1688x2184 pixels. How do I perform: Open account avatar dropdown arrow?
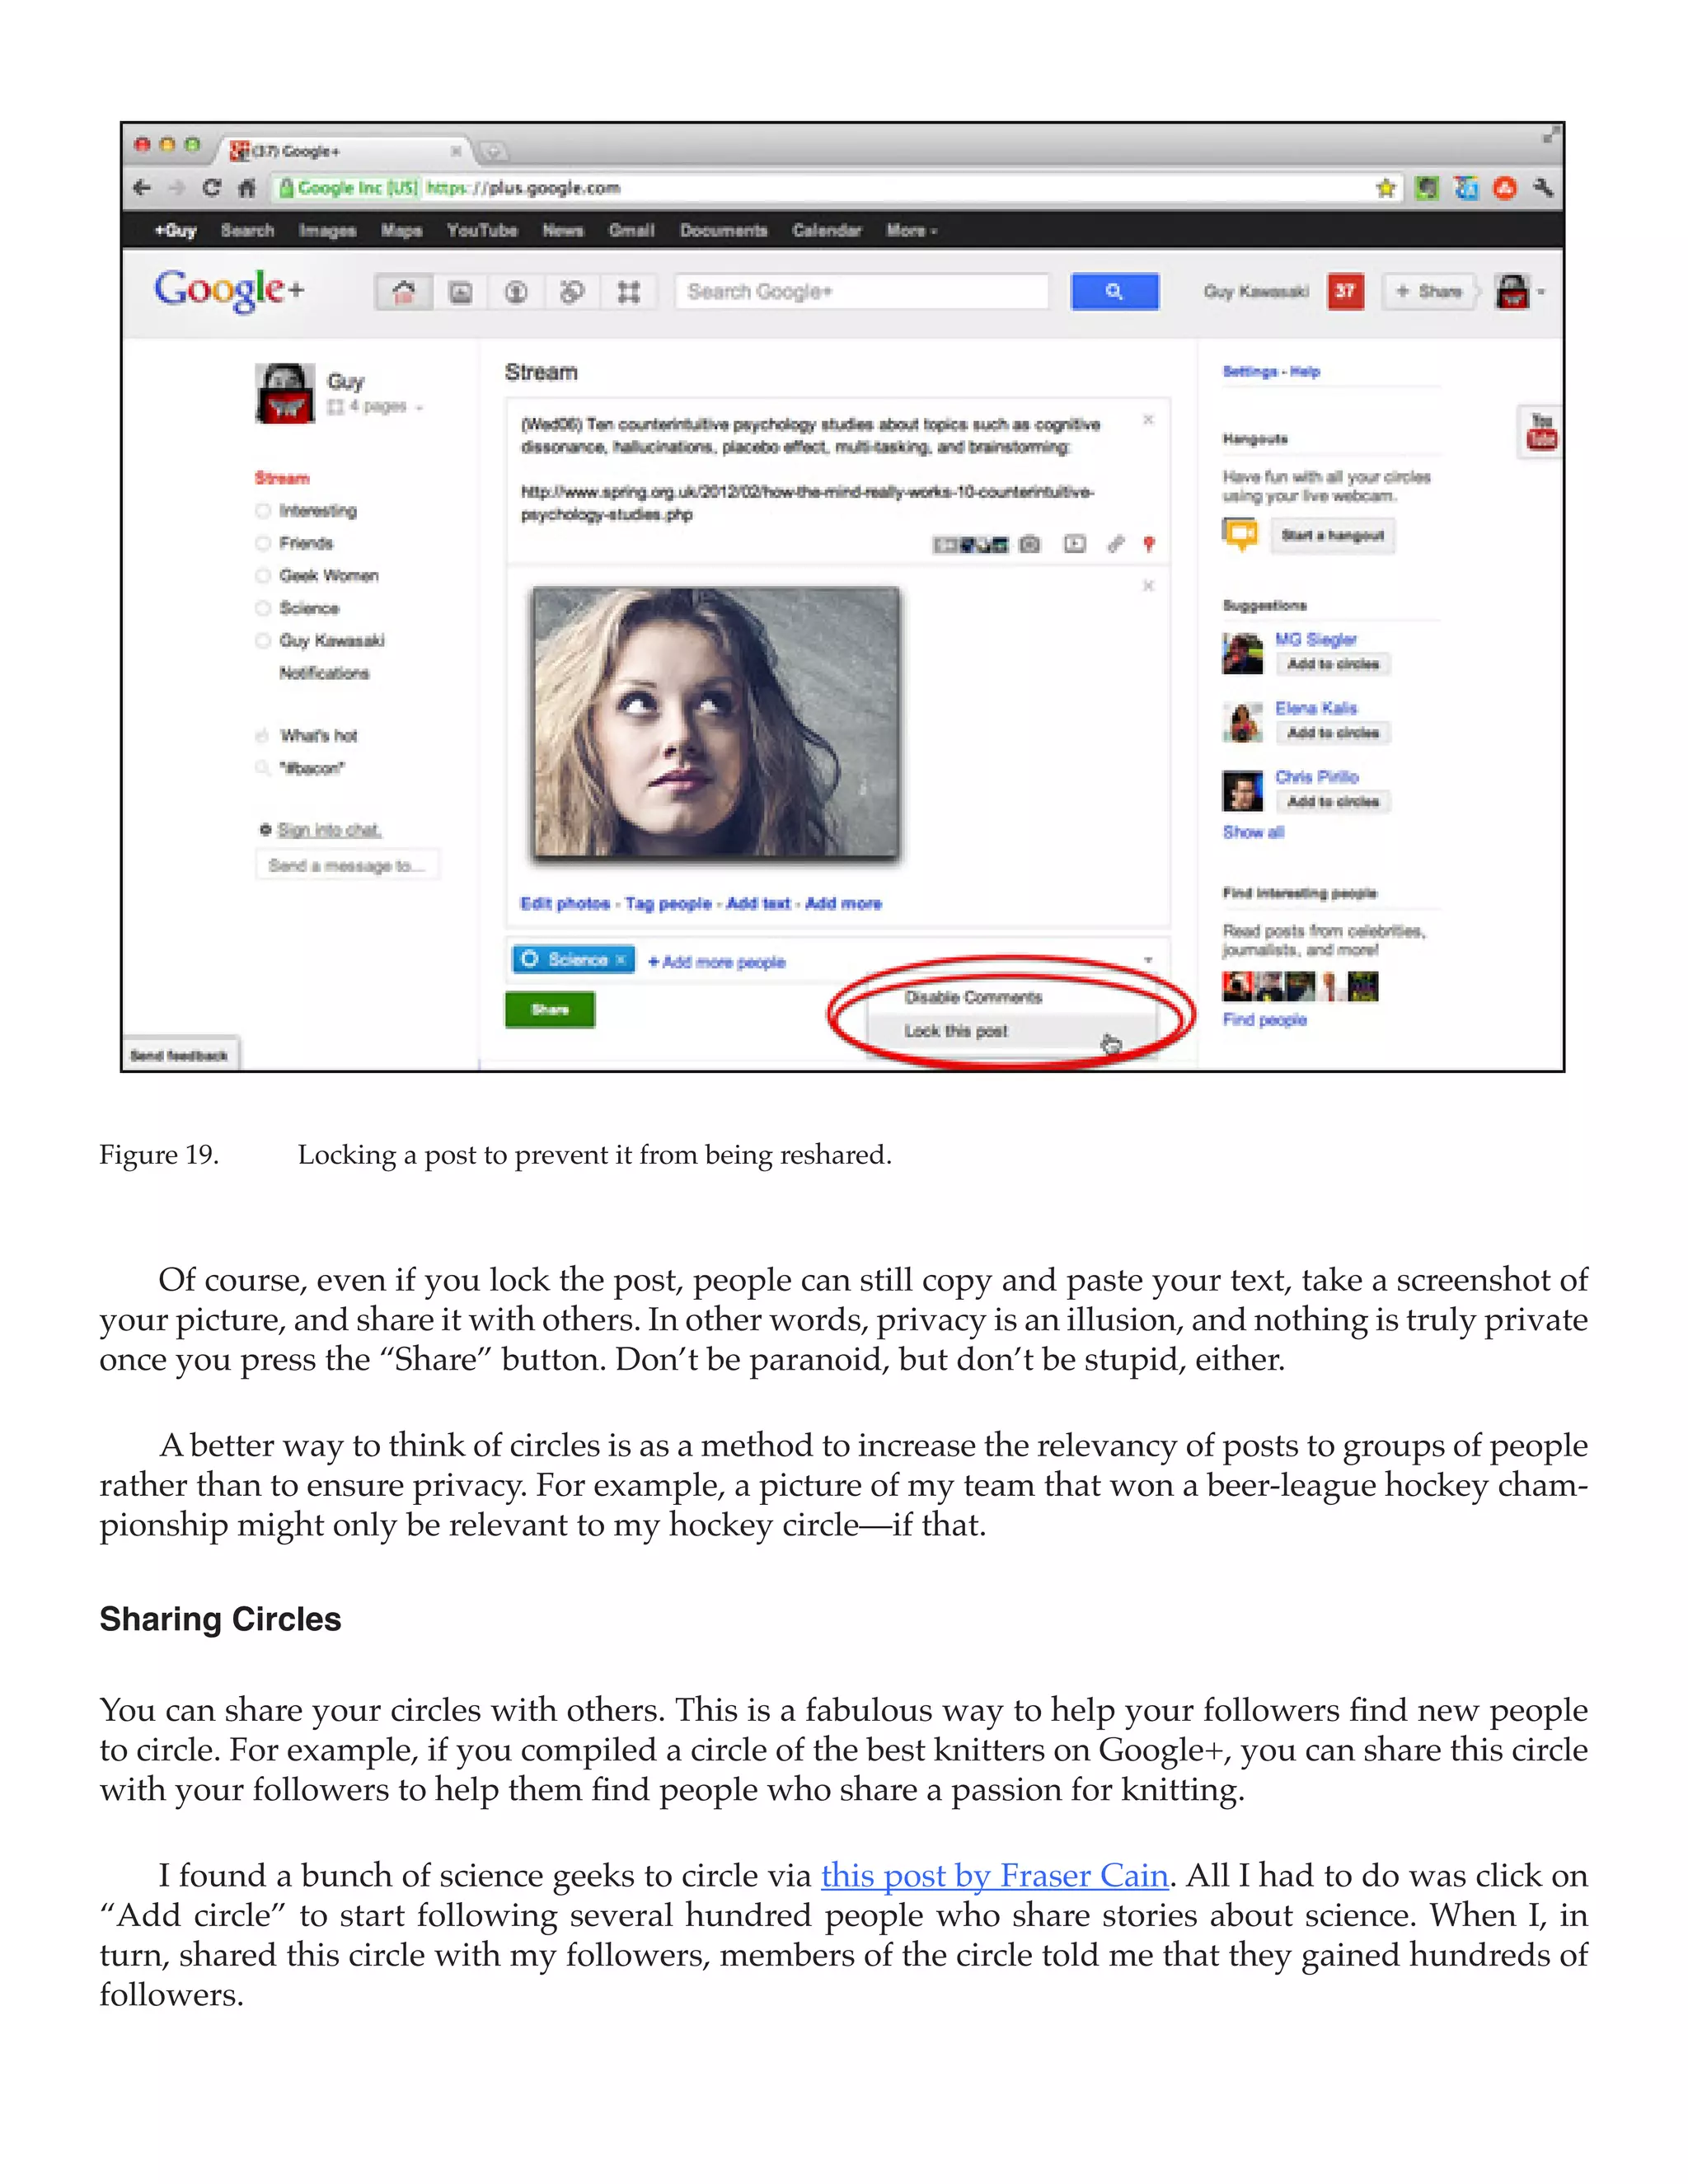(x=1541, y=292)
